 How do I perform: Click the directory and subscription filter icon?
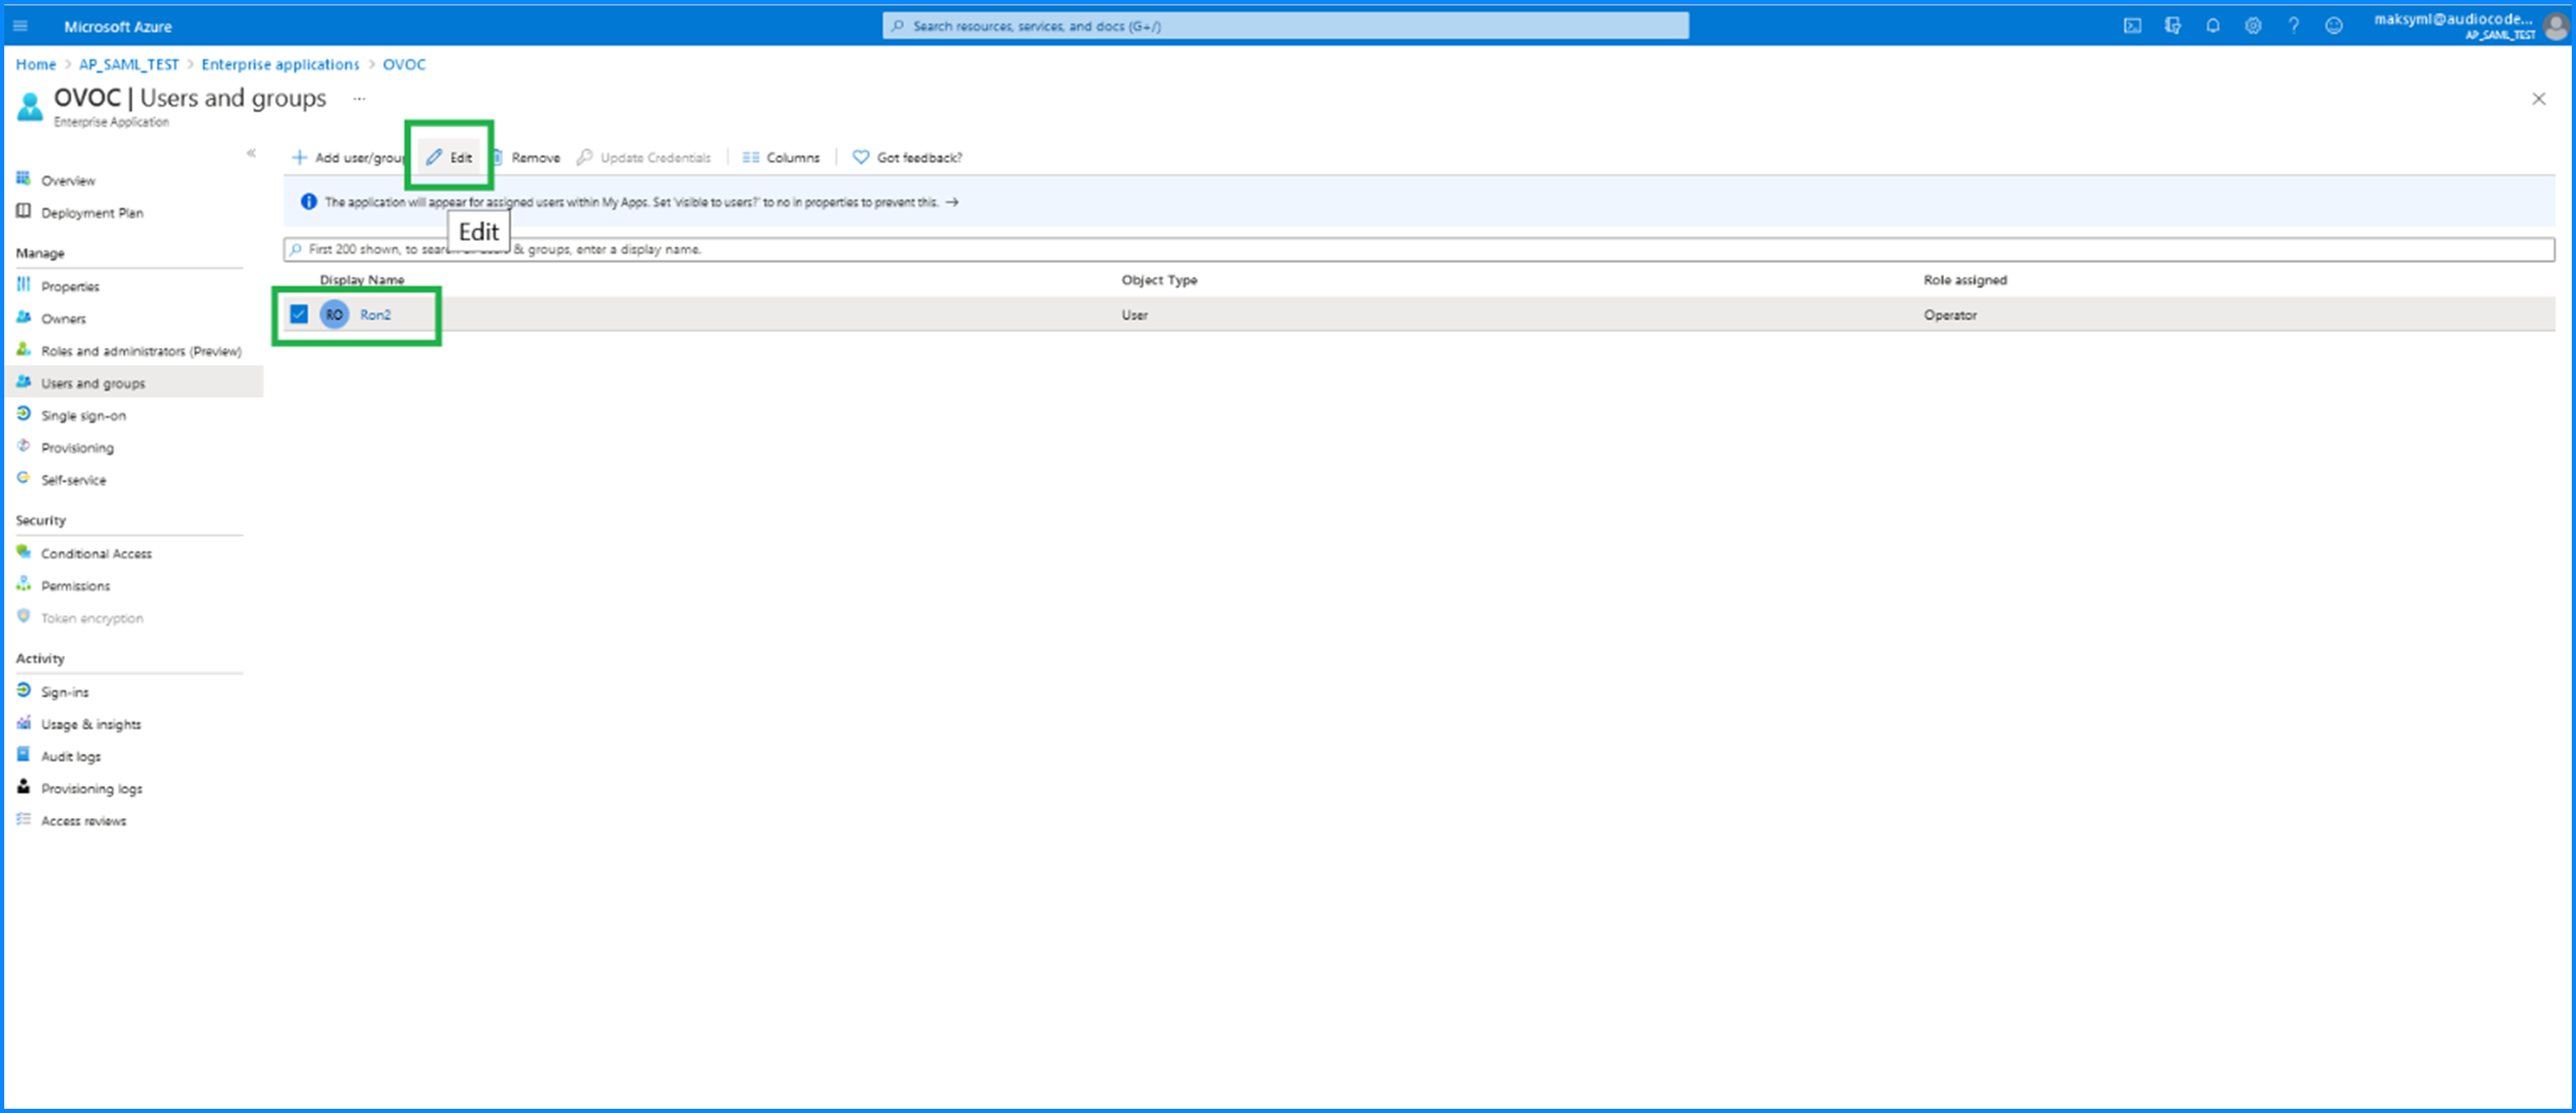point(2172,26)
